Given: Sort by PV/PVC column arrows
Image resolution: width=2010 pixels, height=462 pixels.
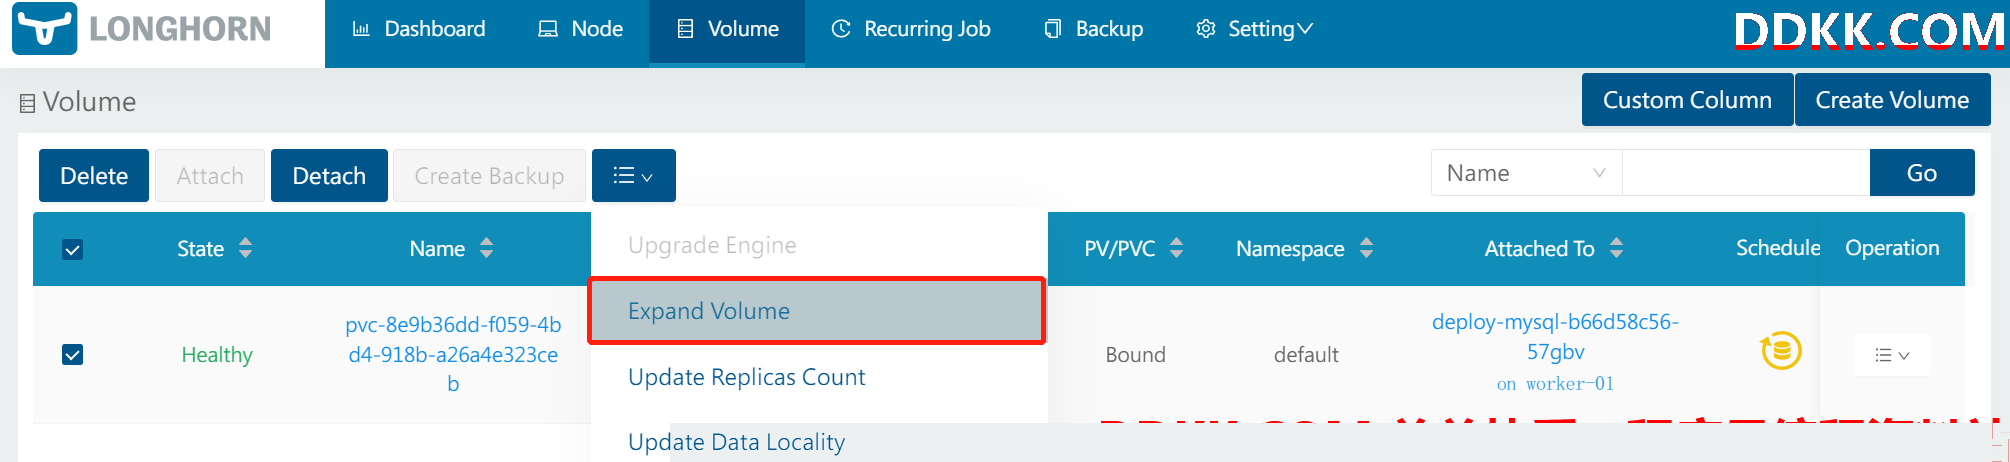Looking at the screenshot, I should click(1177, 248).
